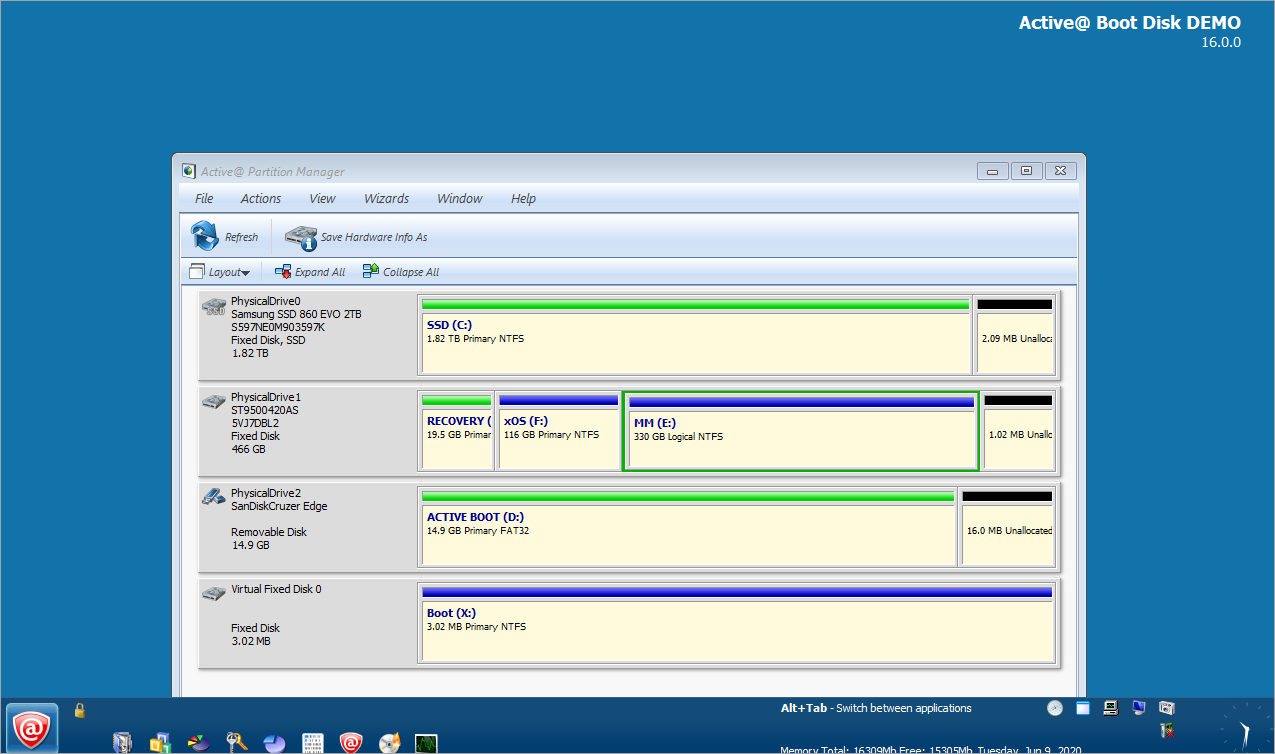Viewport: 1275px width, 754px height.
Task: Open the Wizards menu
Action: tap(386, 198)
